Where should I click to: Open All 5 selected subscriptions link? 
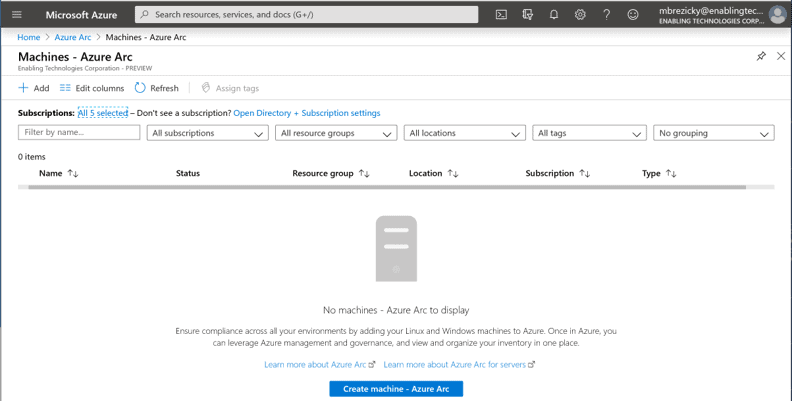pyautogui.click(x=103, y=113)
